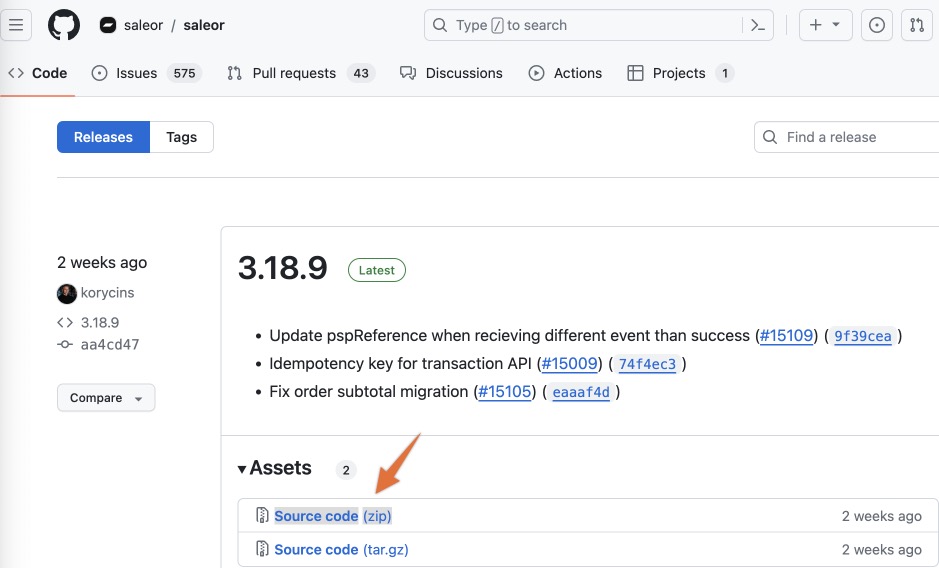This screenshot has width=939, height=568.
Task: Open commit 9f39cea
Action: (862, 336)
